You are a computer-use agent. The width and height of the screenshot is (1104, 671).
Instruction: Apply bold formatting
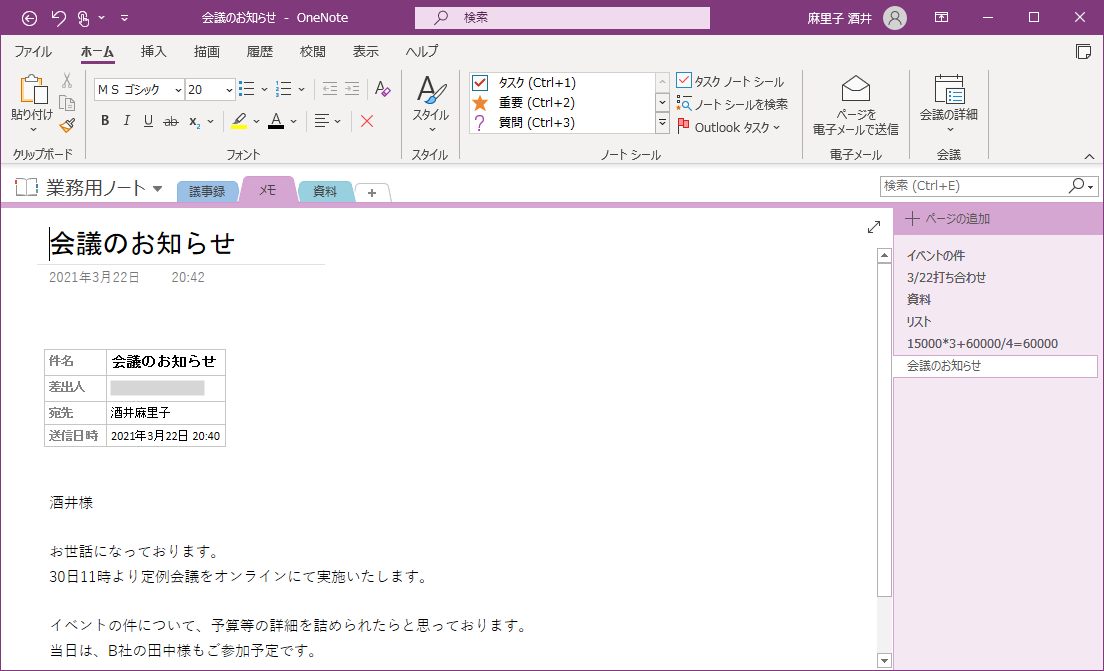tap(105, 121)
